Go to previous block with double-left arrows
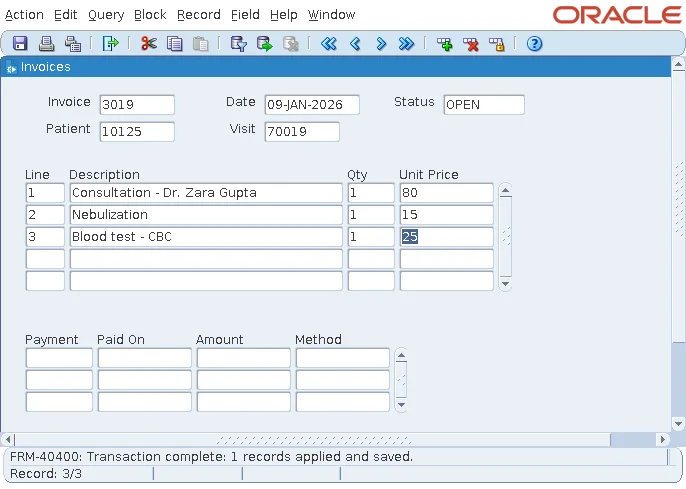686x489 pixels. click(x=329, y=44)
